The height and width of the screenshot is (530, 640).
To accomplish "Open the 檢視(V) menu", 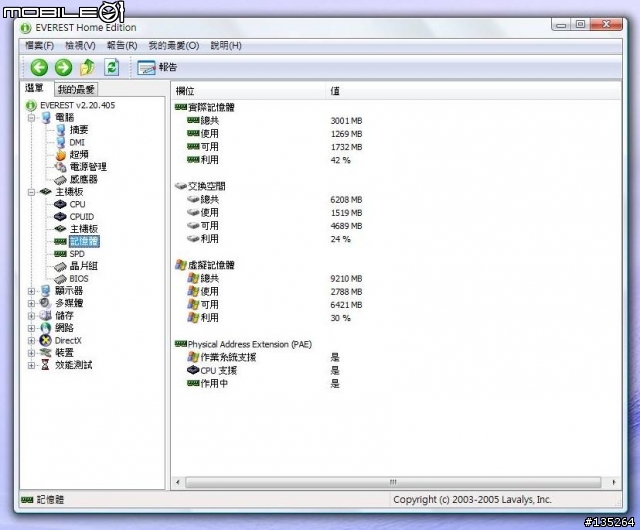I will [80, 45].
